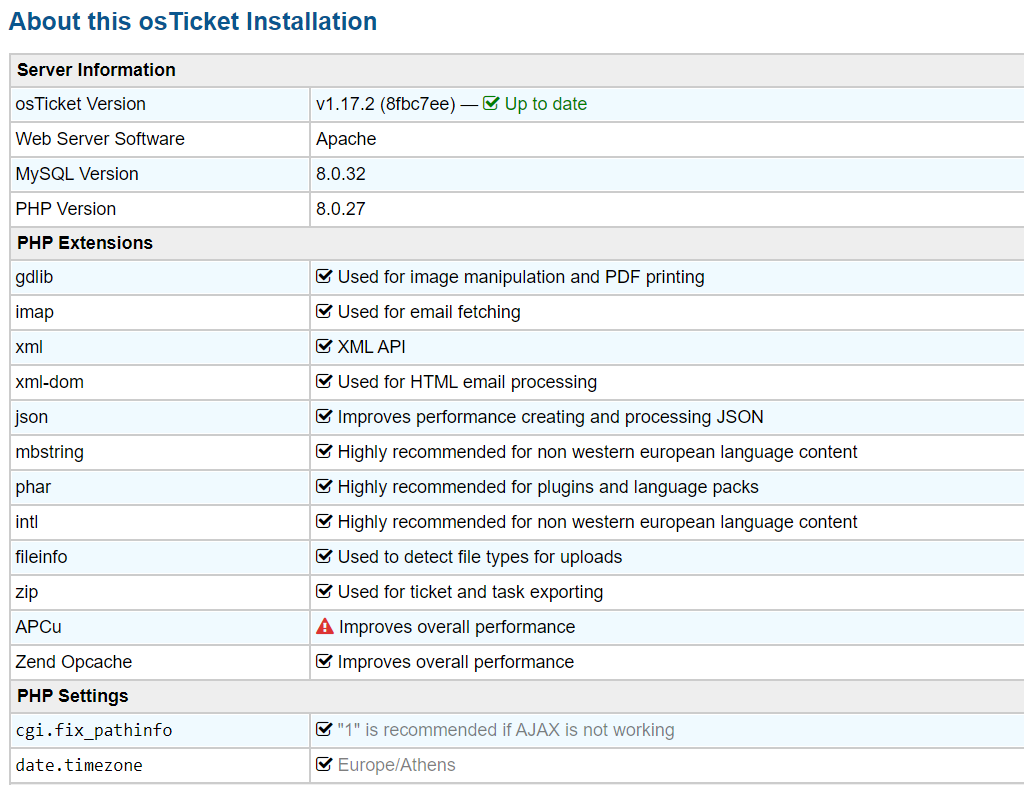Viewport: 1024px width, 785px height.
Task: Click the check icon in the imap row
Action: (324, 312)
